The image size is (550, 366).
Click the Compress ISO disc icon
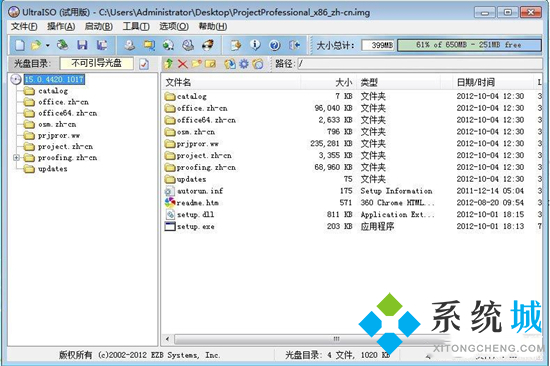point(168,45)
